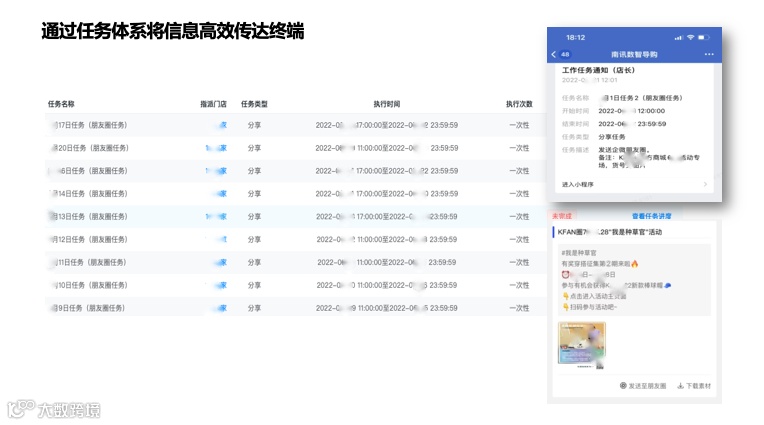This screenshot has height=425, width=764.
Task: Tap the back arrow in phone header
Action: coord(554,54)
